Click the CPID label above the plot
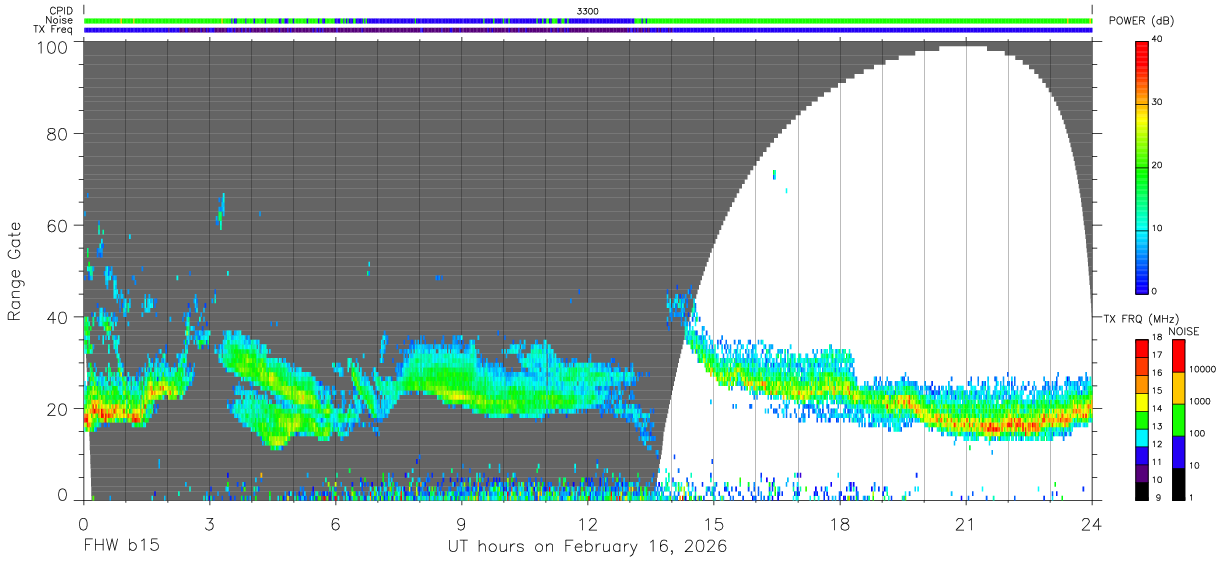This screenshot has width=1228, height=567. click(x=61, y=11)
